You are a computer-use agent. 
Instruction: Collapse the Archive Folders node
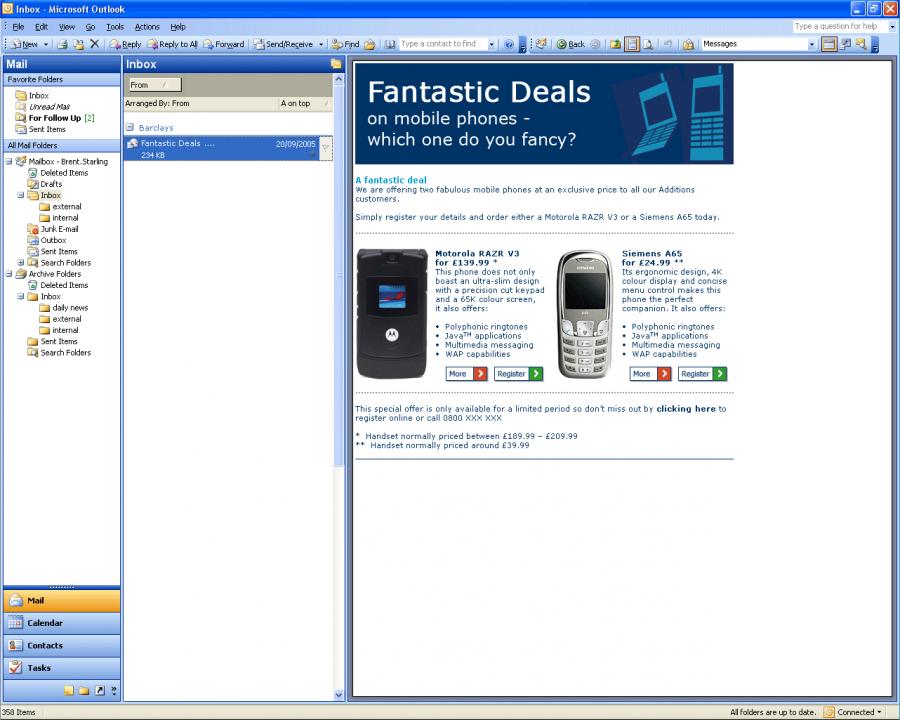pos(9,274)
